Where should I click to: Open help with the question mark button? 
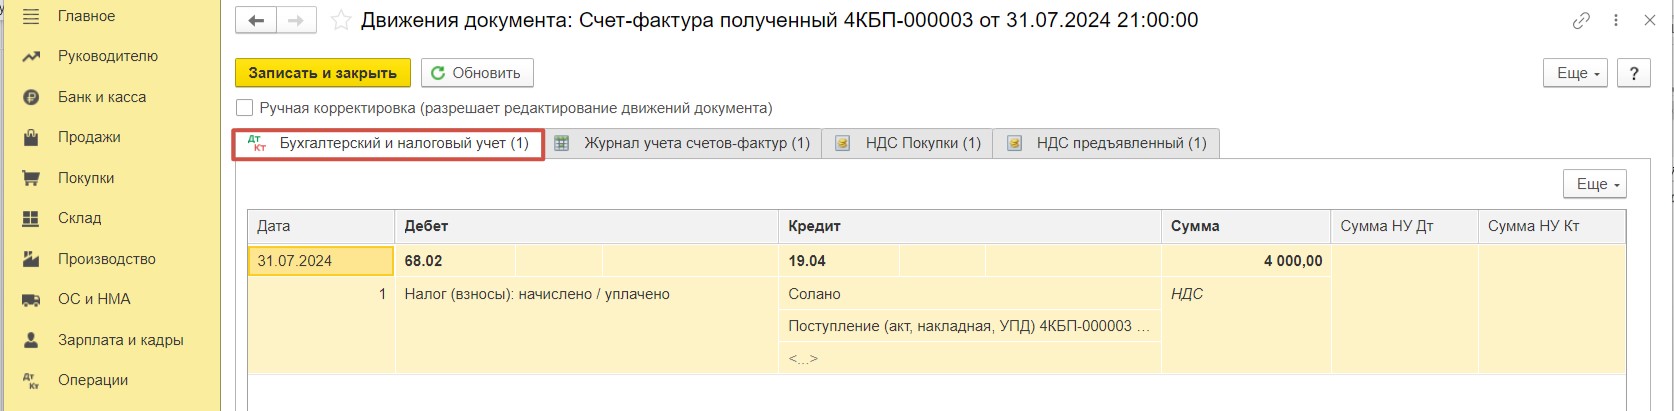(1634, 73)
